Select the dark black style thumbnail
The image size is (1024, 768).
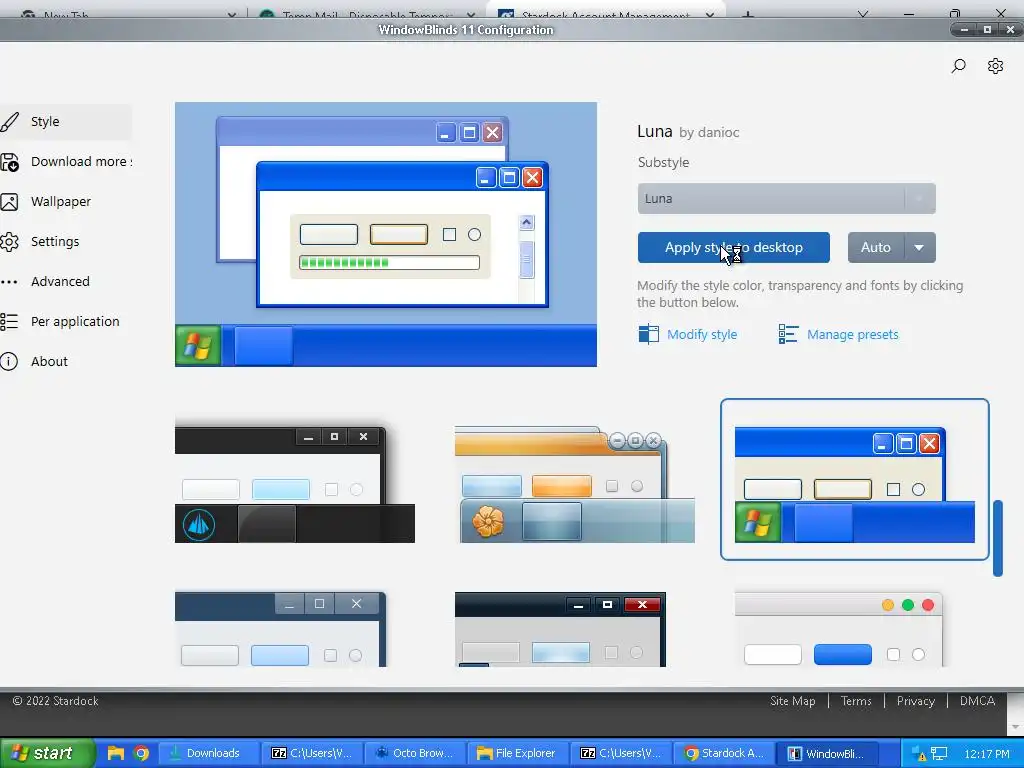pos(295,483)
